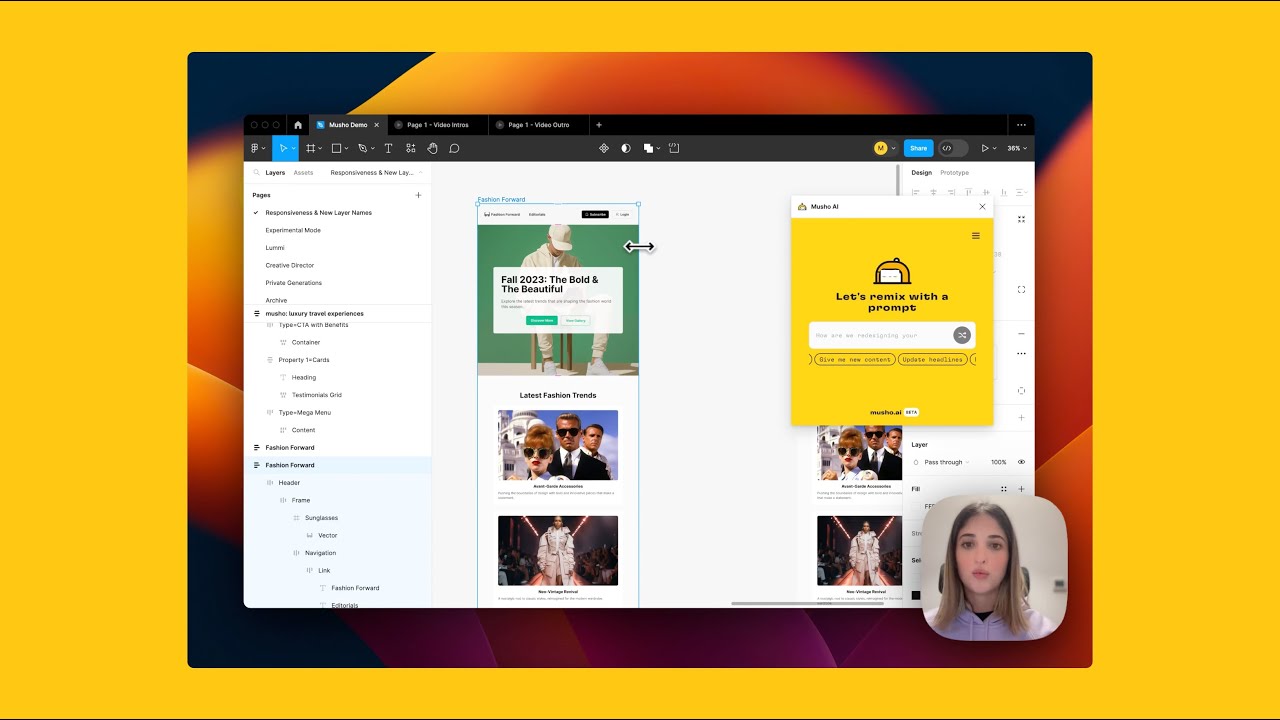Screen dimensions: 1280x720
Task: Open the Musho AI hamburger menu
Action: [x=976, y=236]
